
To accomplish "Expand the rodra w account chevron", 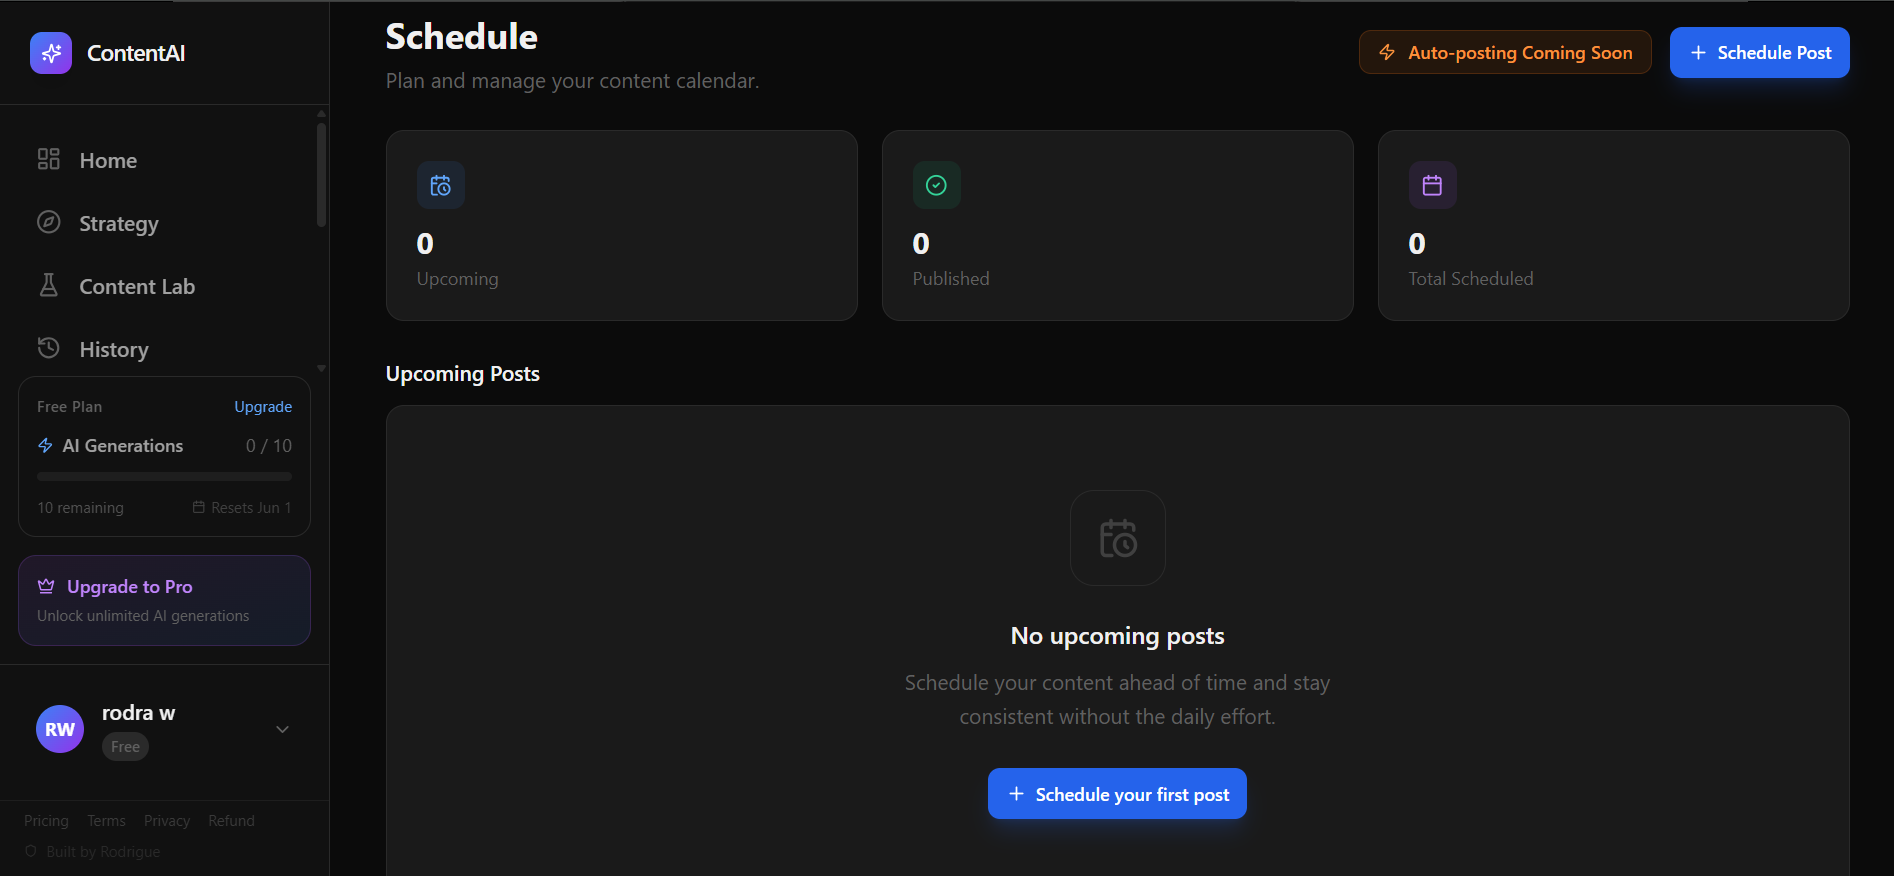I will click(x=283, y=729).
